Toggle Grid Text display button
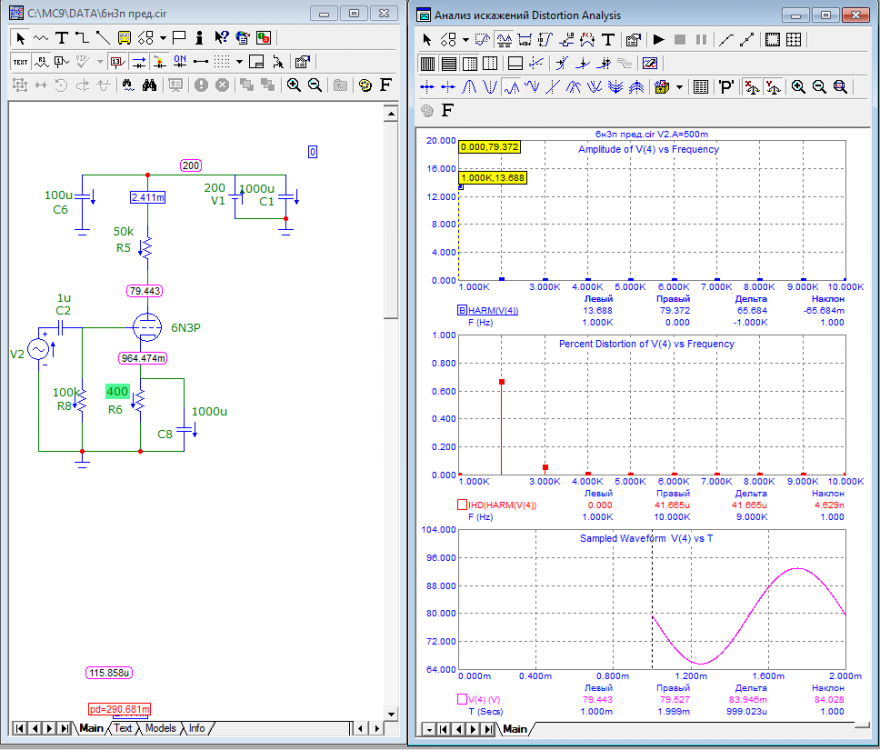Screen dimensions: 880x750 tap(20, 61)
